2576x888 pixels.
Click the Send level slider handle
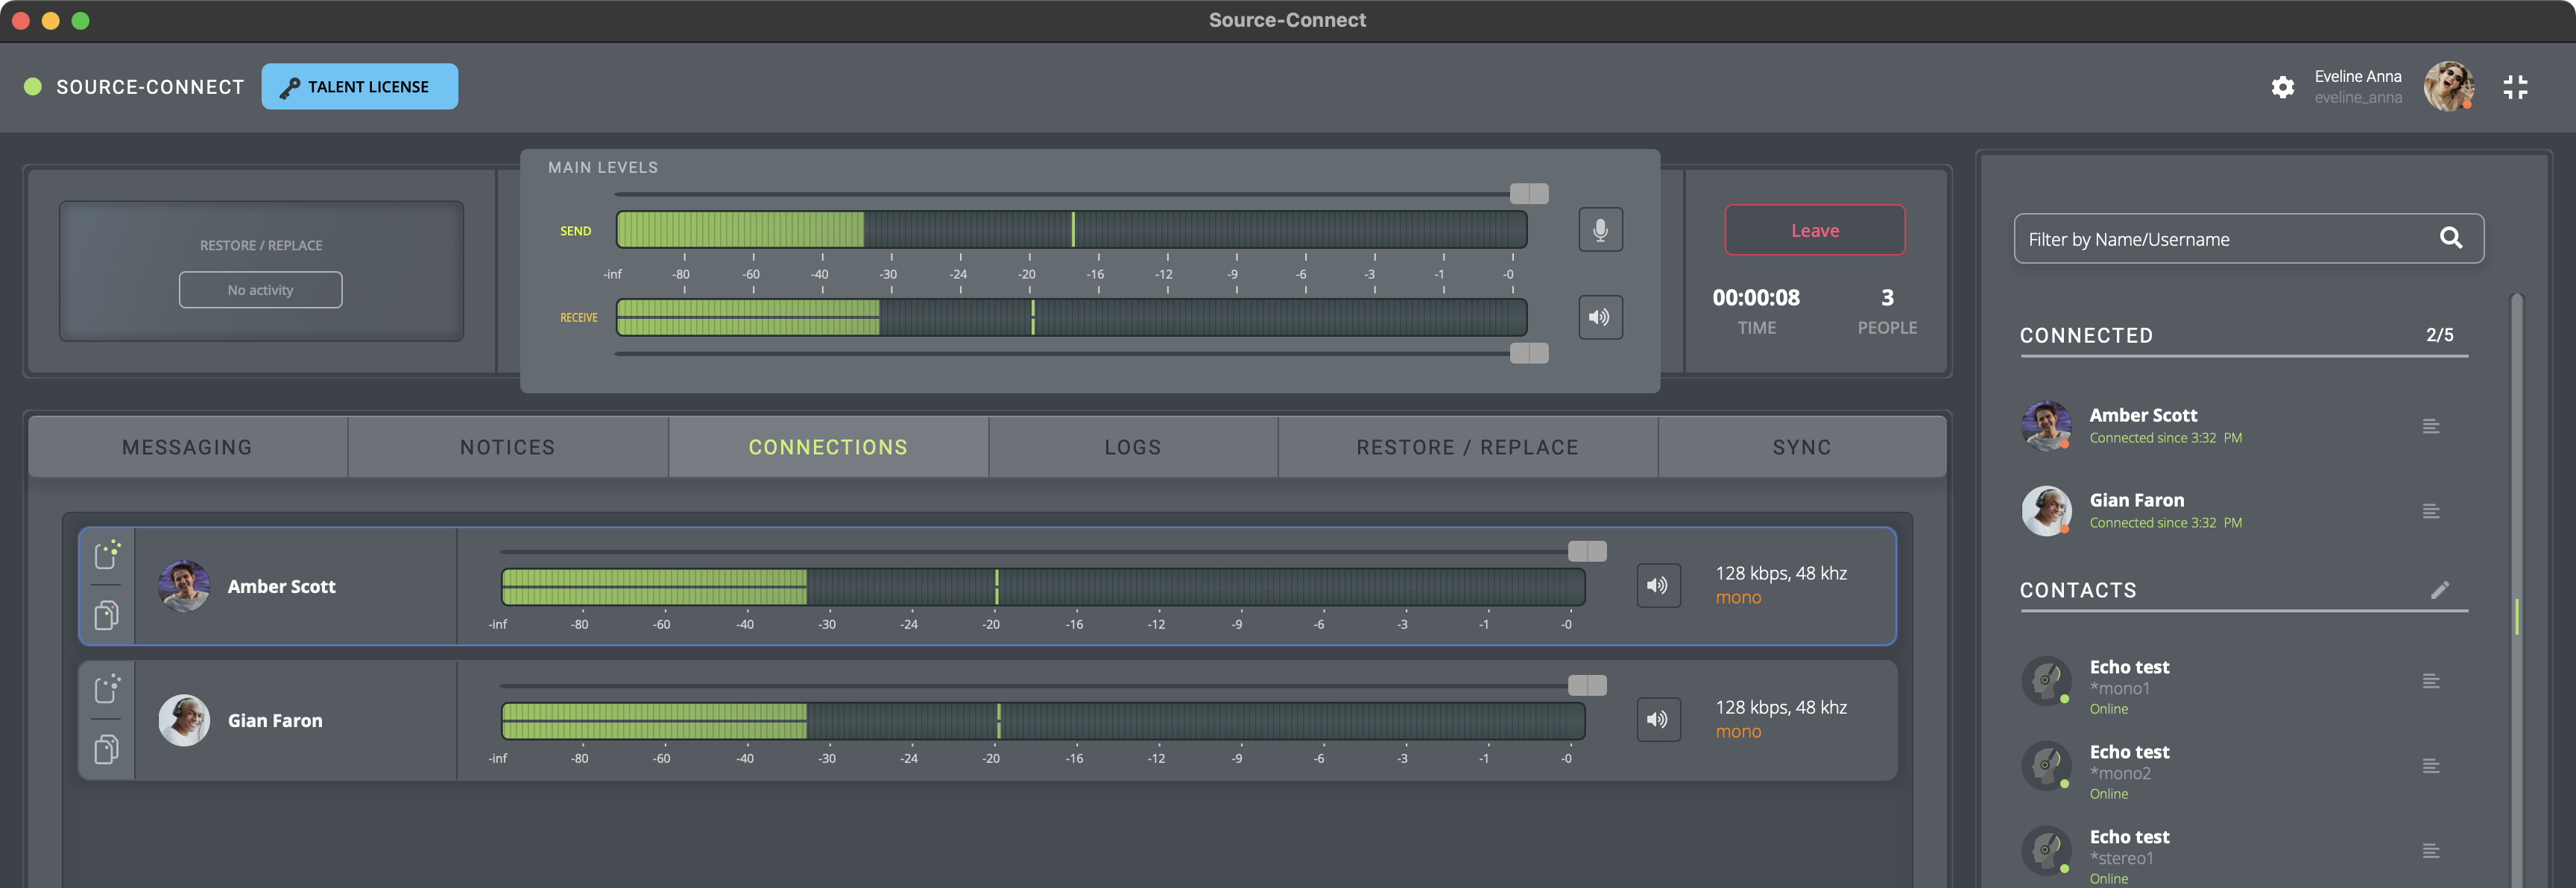[1528, 194]
